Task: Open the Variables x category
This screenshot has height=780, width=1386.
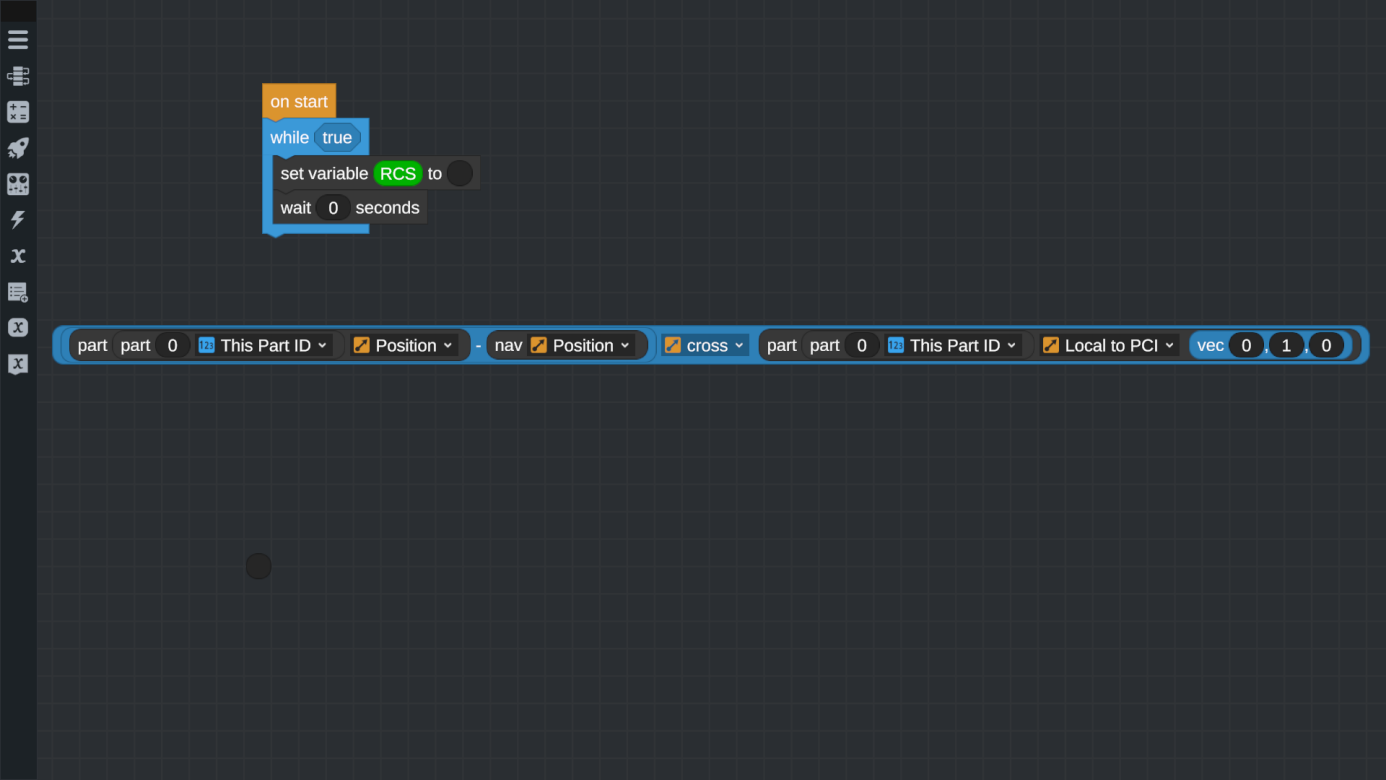Action: [18, 256]
